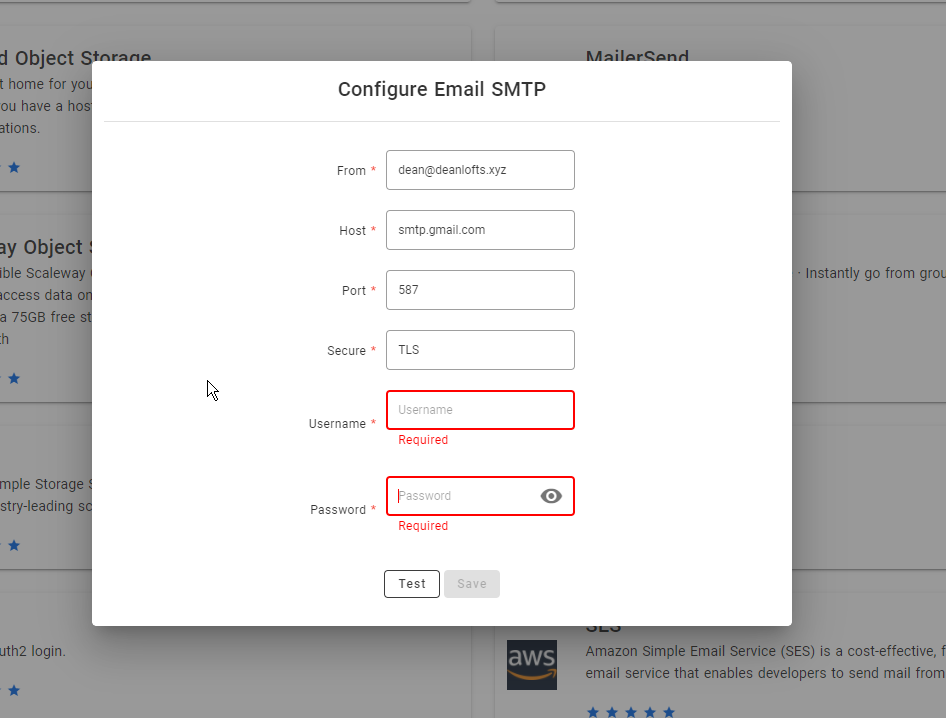946x718 pixels.
Task: Click the required Username field
Action: point(480,410)
